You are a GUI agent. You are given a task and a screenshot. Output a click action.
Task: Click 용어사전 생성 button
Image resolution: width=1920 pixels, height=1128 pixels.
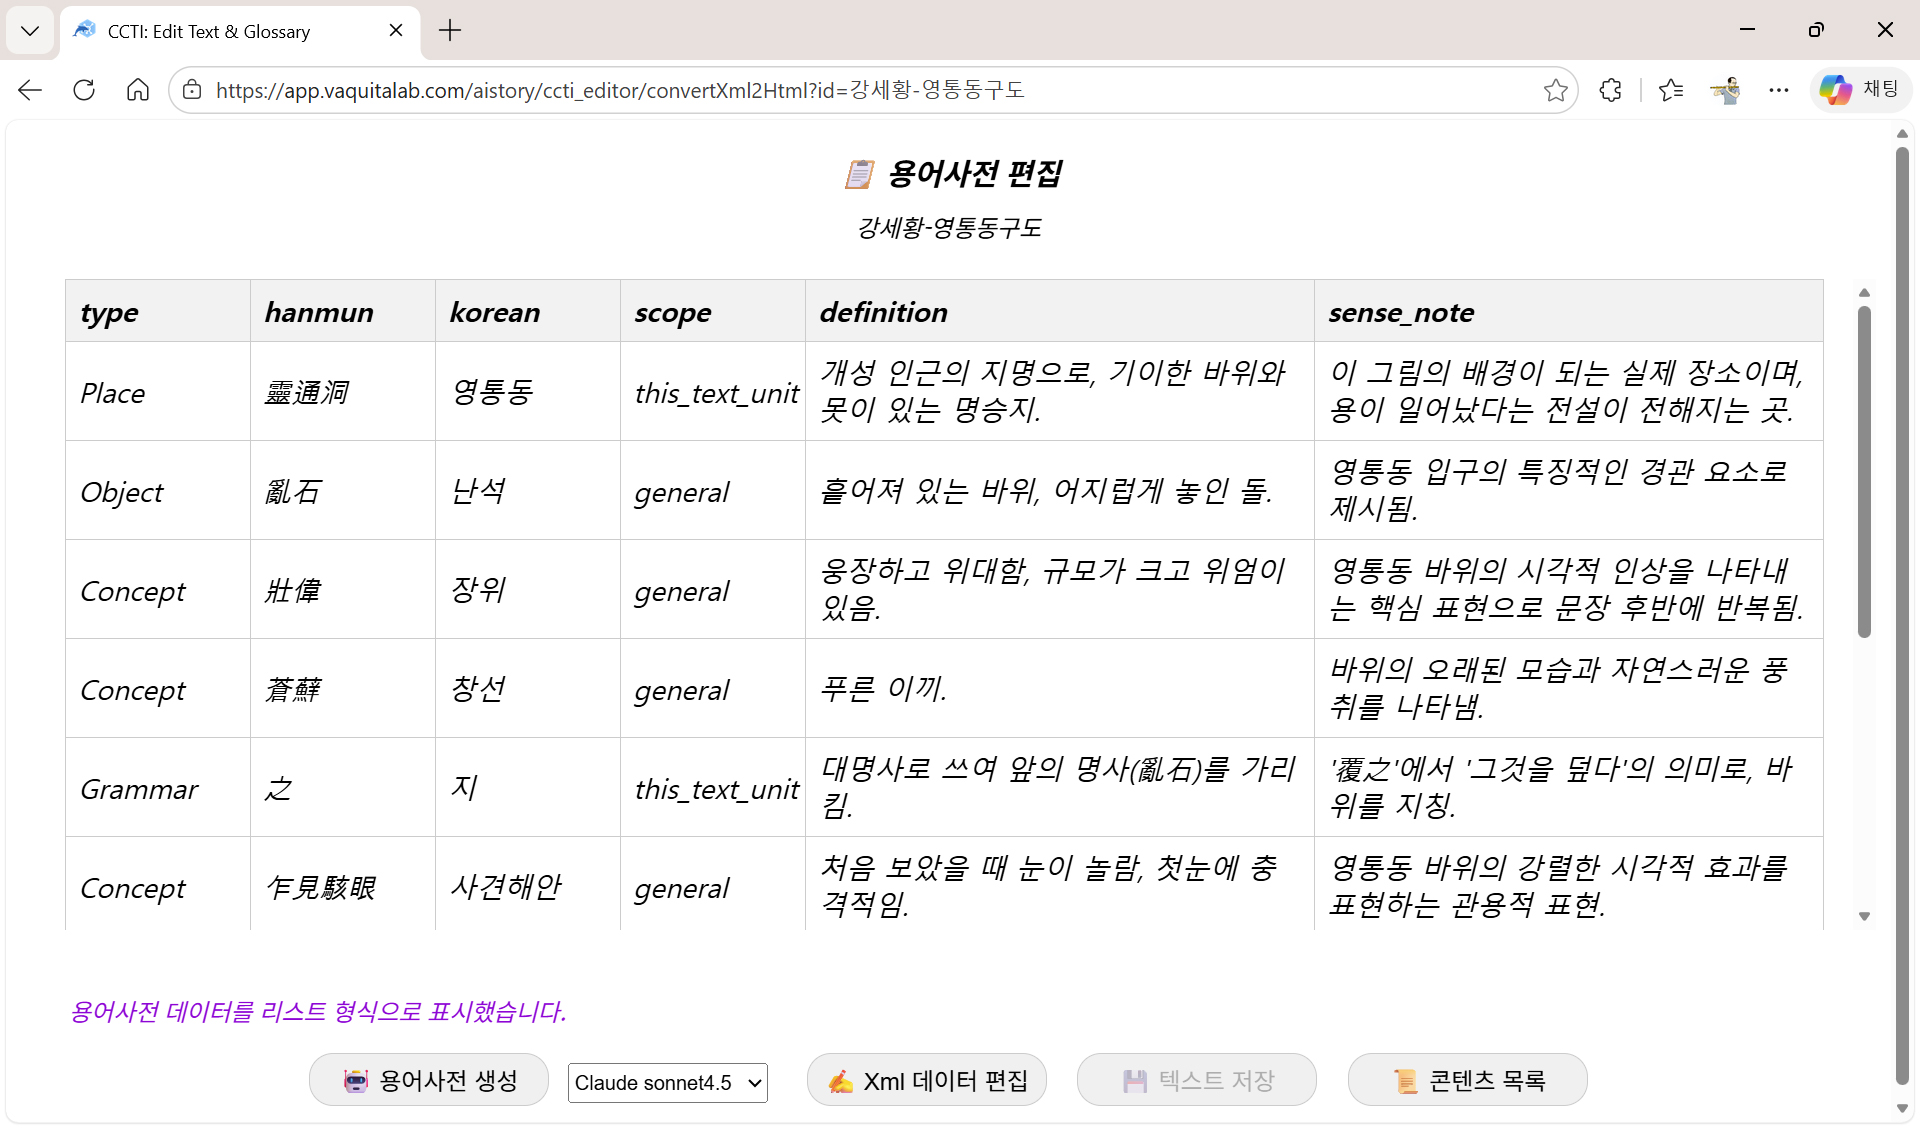[x=429, y=1080]
